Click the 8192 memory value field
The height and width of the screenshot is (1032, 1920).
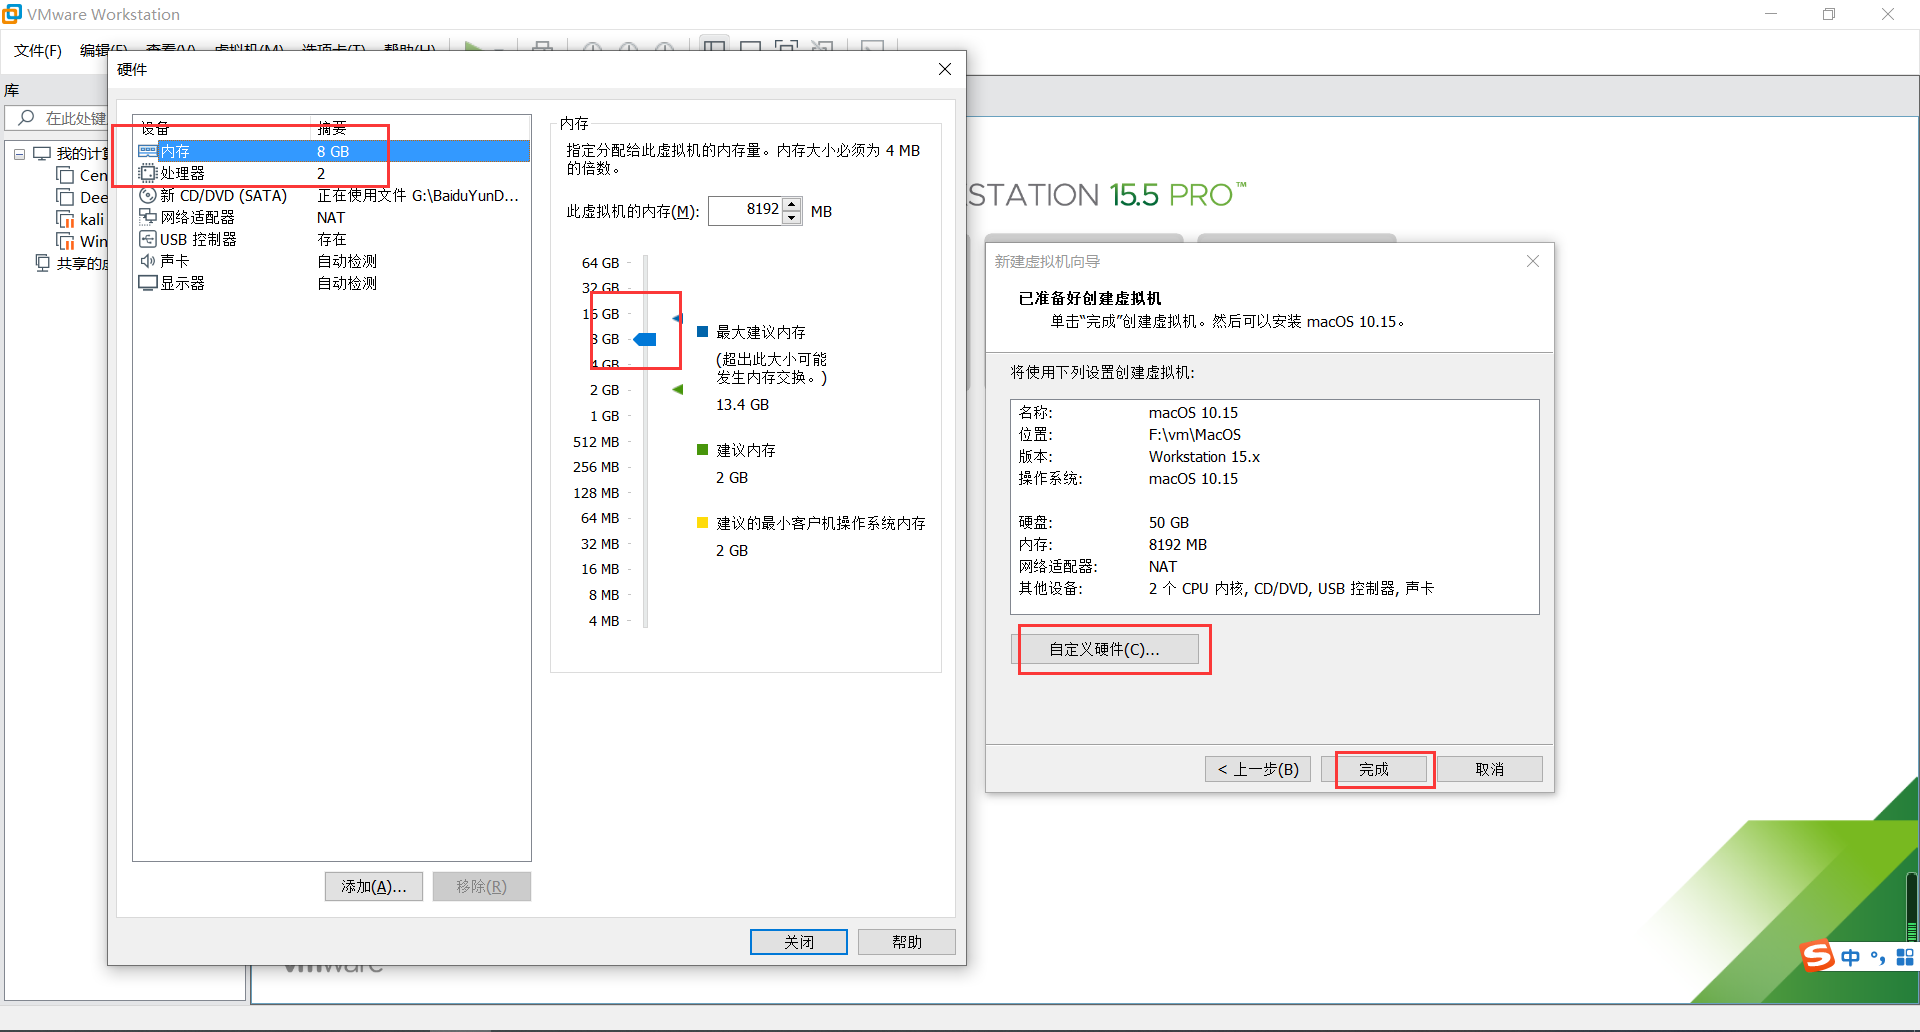tap(745, 210)
